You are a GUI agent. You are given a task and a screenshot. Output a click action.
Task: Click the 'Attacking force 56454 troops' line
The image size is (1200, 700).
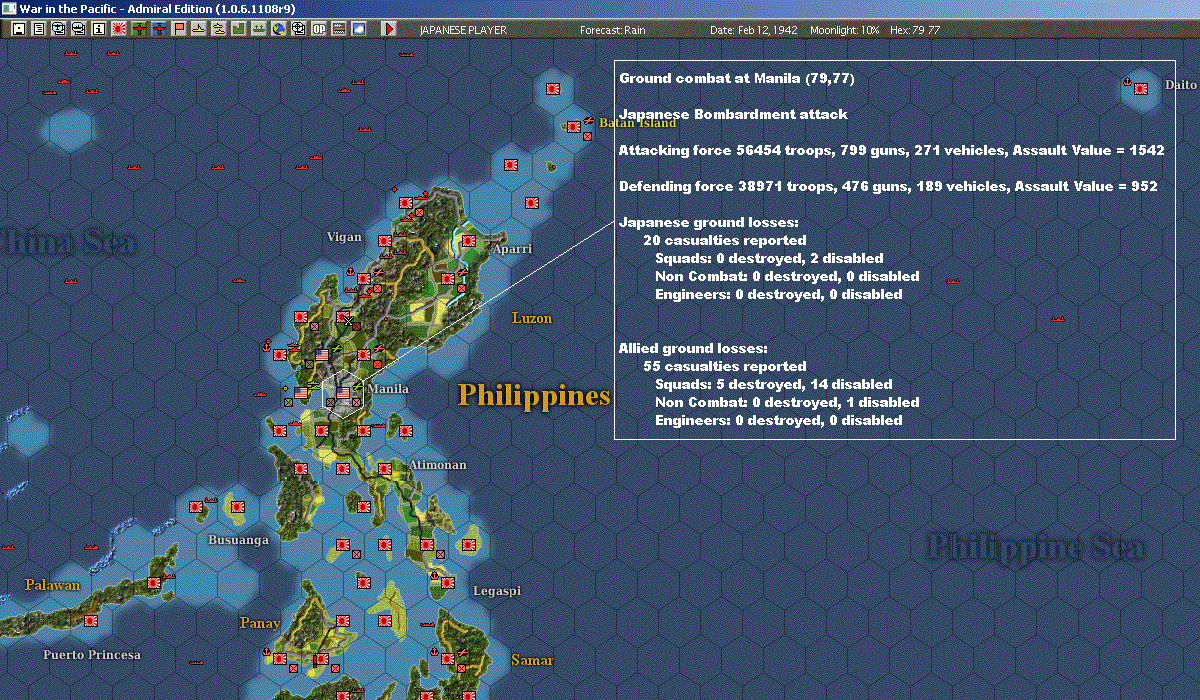(x=892, y=150)
